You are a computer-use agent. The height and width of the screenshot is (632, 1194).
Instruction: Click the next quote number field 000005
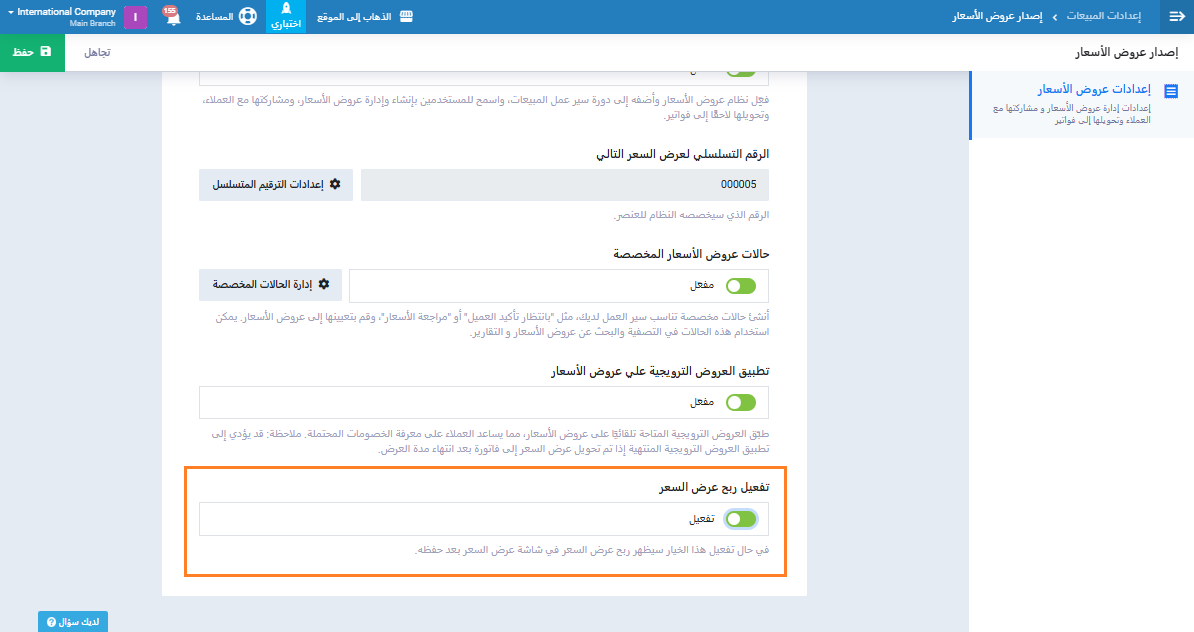point(564,185)
